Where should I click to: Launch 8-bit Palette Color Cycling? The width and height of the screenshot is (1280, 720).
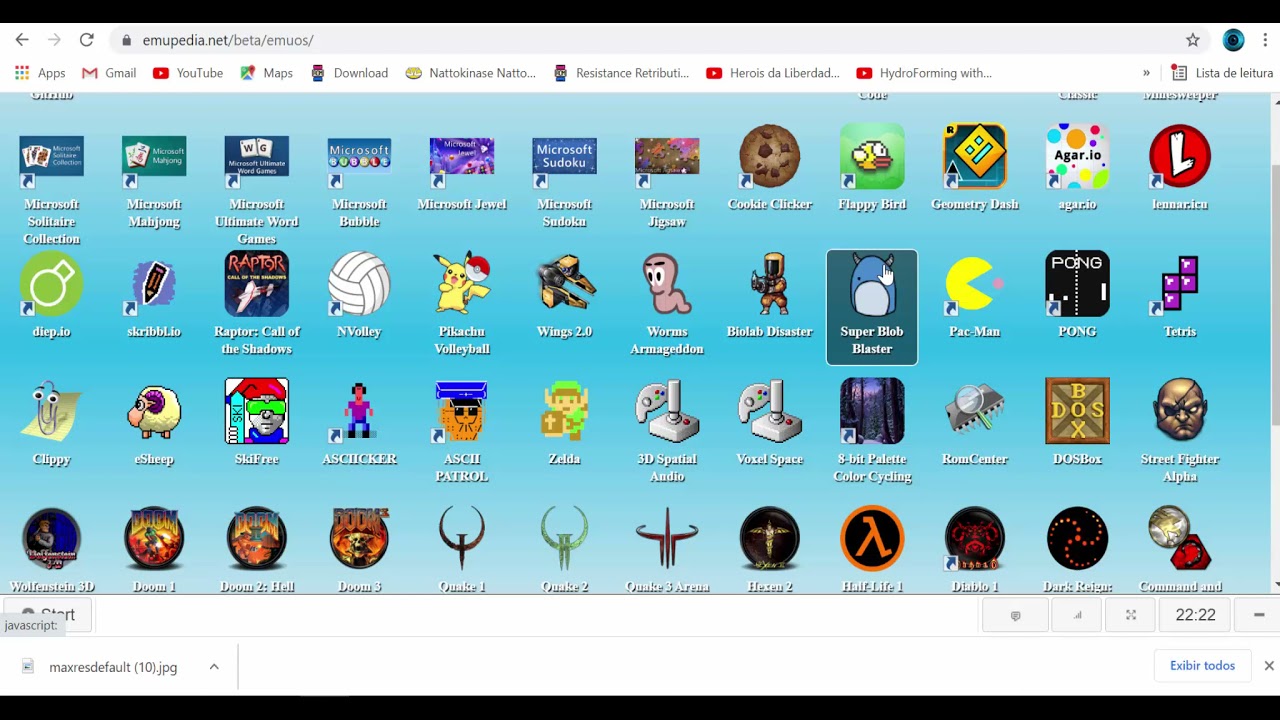tap(872, 412)
